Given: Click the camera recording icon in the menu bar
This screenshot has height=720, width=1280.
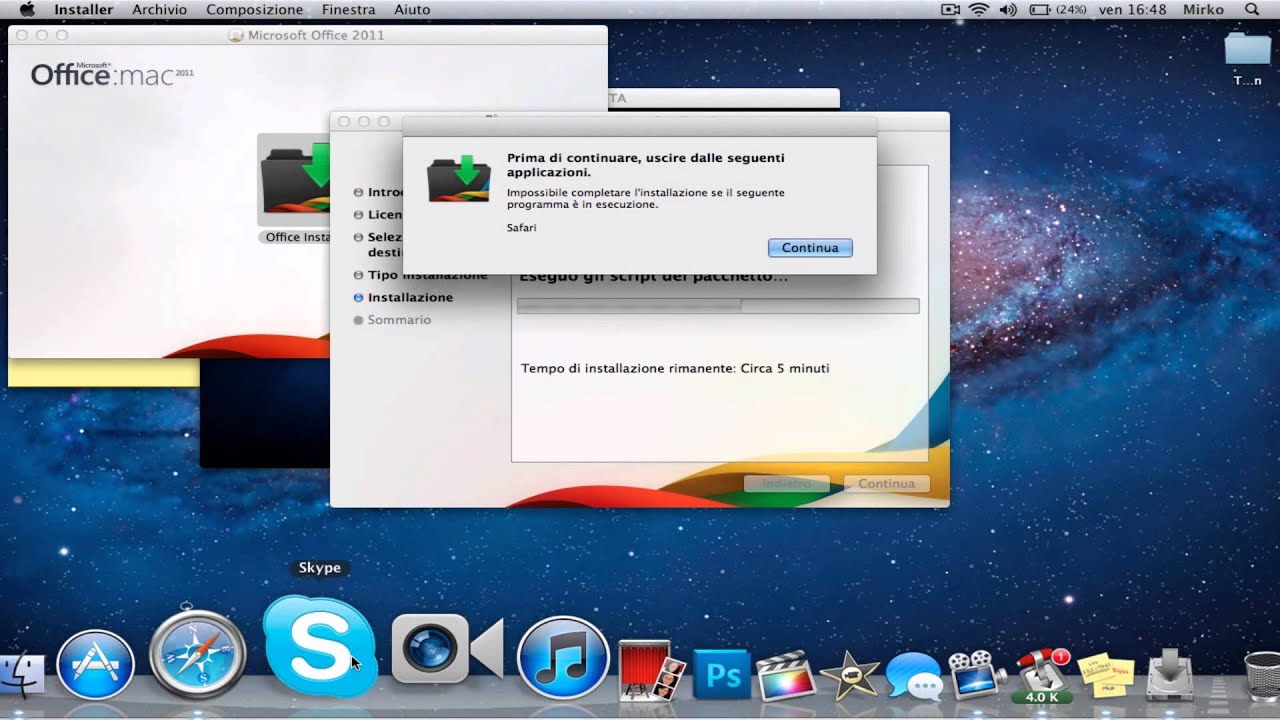Looking at the screenshot, I should tap(950, 9).
